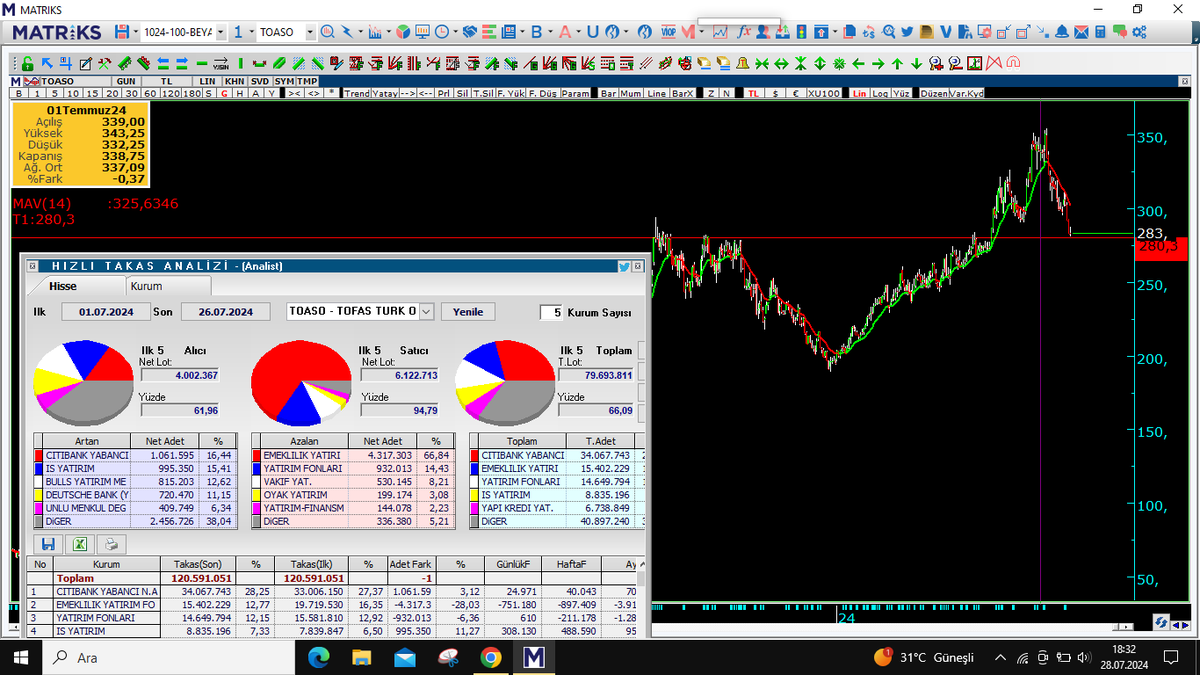The image size is (1200, 675).
Task: Open File Explorer from the taskbar
Action: click(362, 657)
